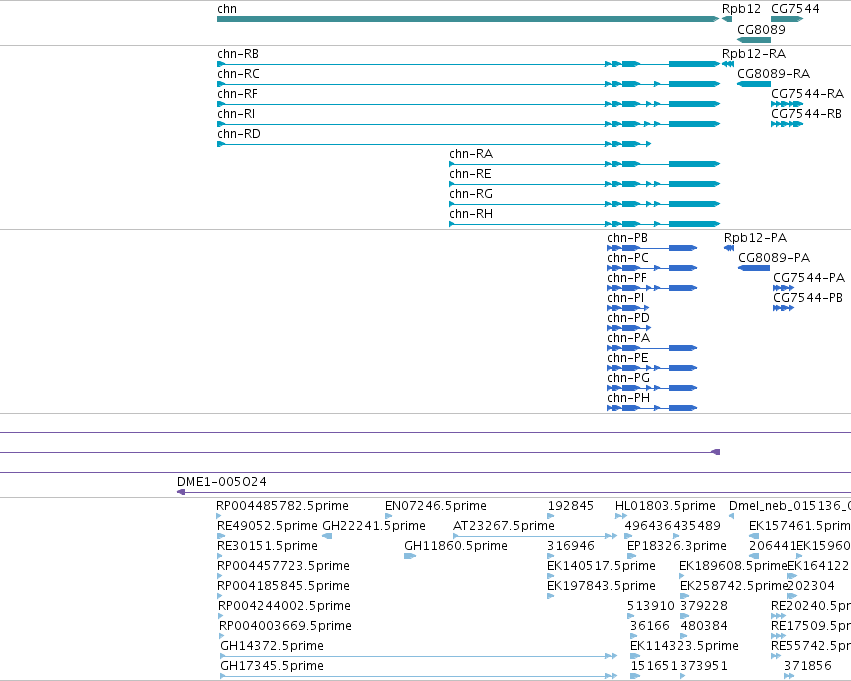Select EST RE30151.5prime
This screenshot has width=851, height=681.
(x=267, y=546)
